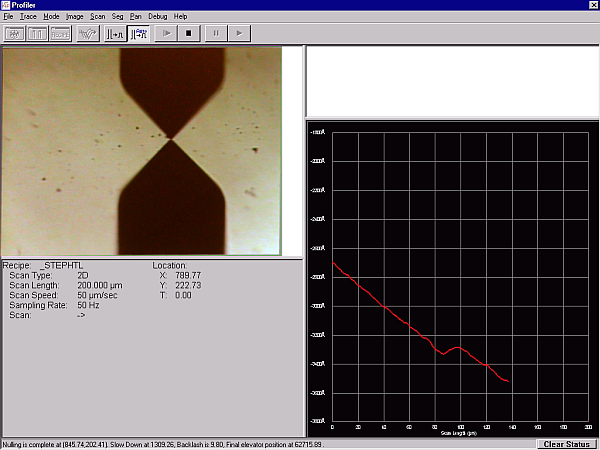Viewport: 600px width, 450px height.
Task: Open the Mode menu
Action: [x=51, y=17]
